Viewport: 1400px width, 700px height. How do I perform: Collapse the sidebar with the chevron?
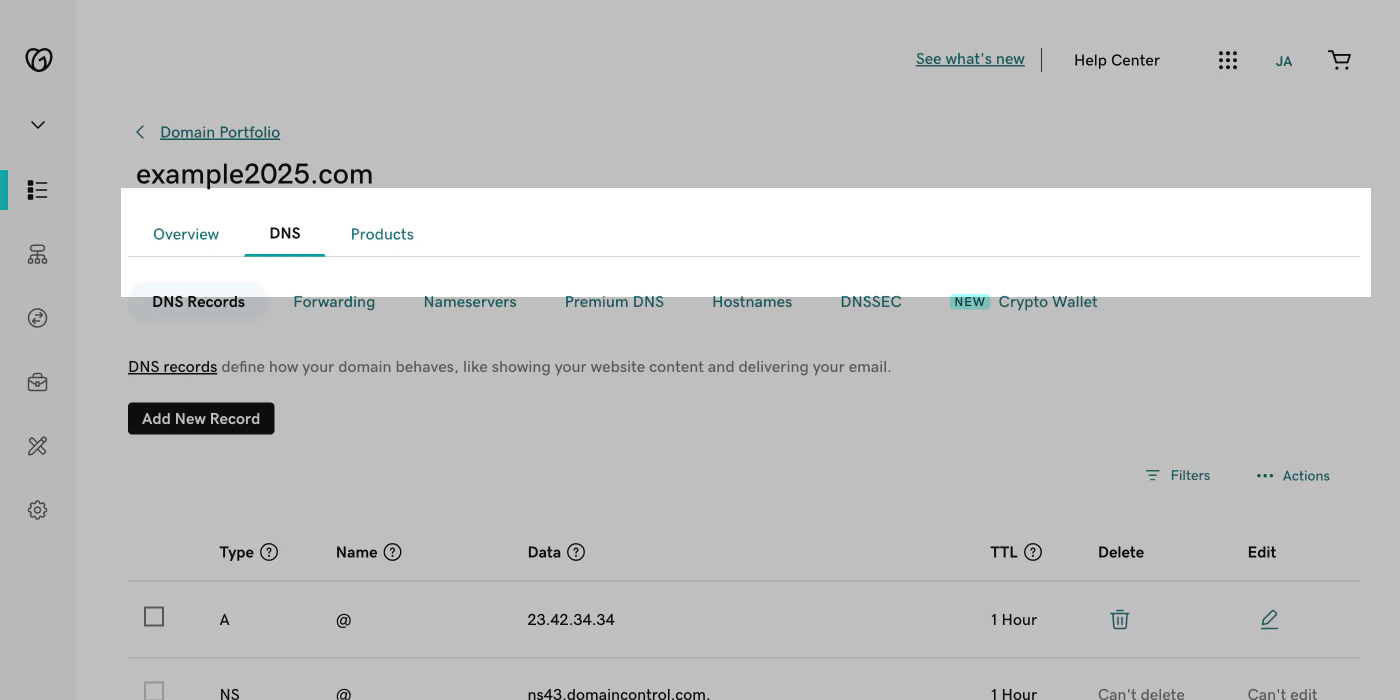(37, 124)
